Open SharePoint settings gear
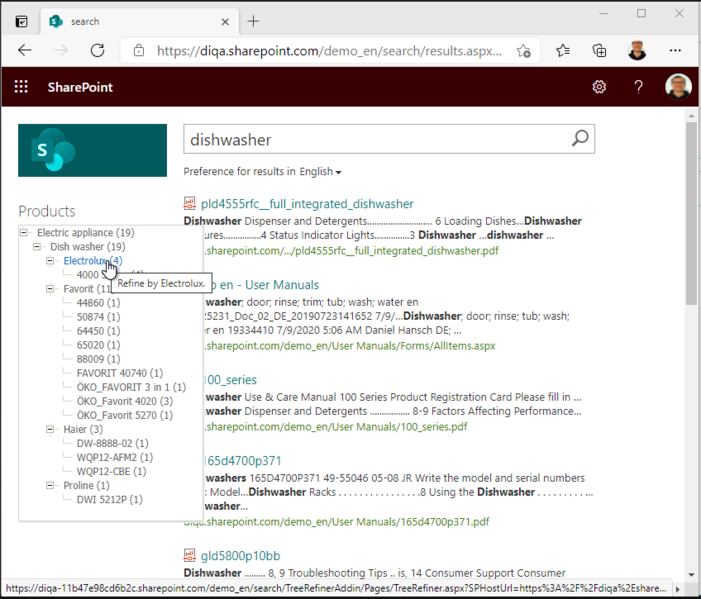Viewport: 701px width, 599px height. 599,87
